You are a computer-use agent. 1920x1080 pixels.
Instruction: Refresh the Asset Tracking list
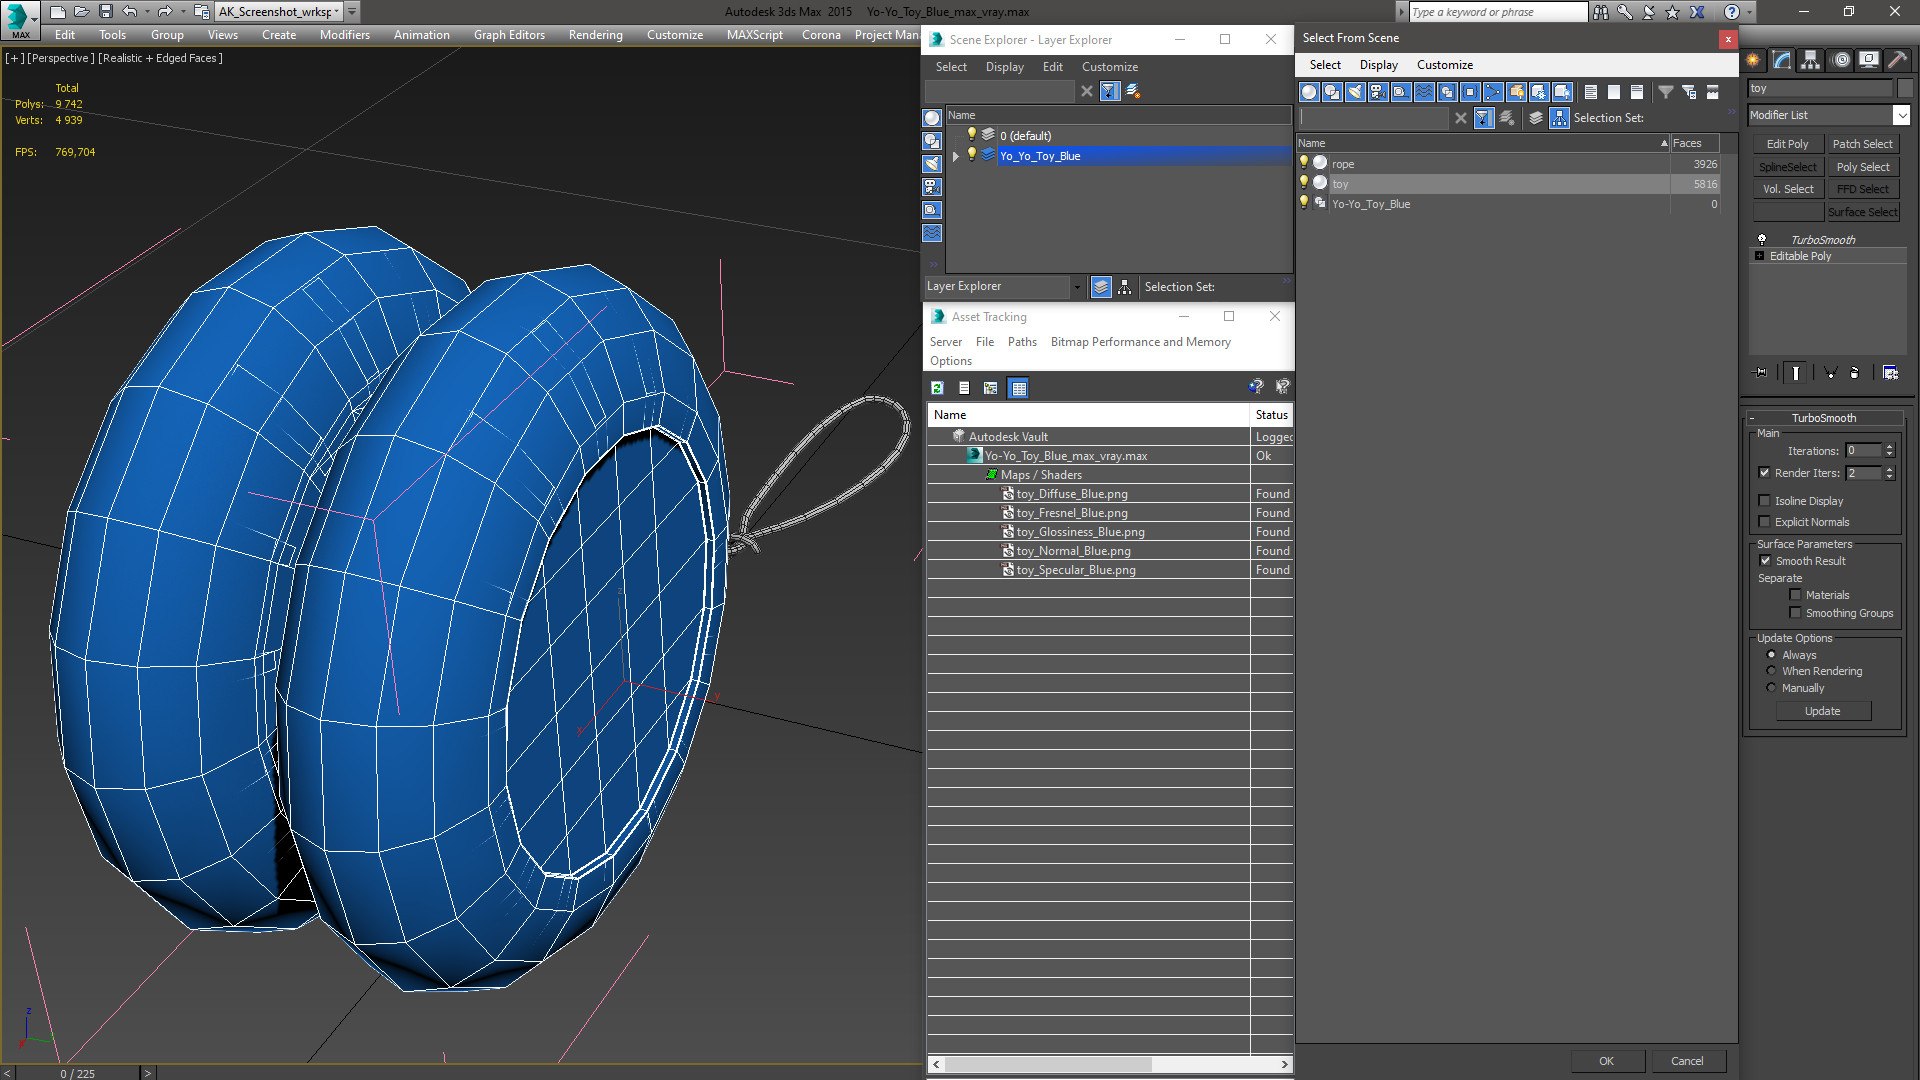[937, 388]
